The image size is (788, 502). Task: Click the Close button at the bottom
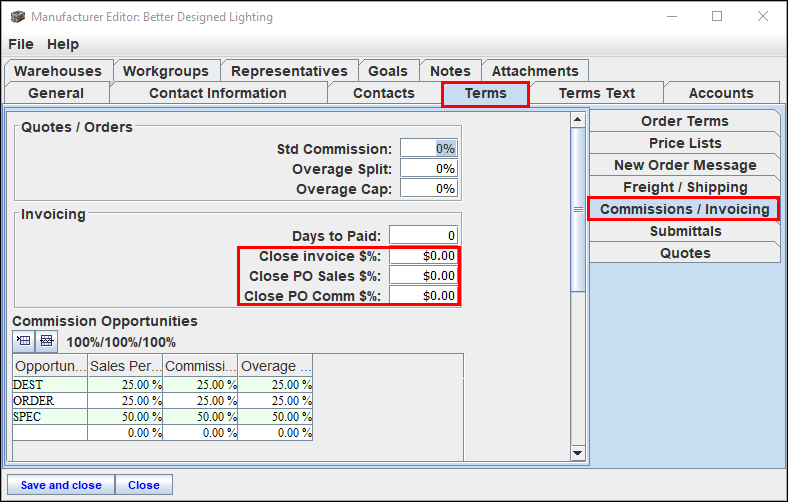click(x=144, y=485)
